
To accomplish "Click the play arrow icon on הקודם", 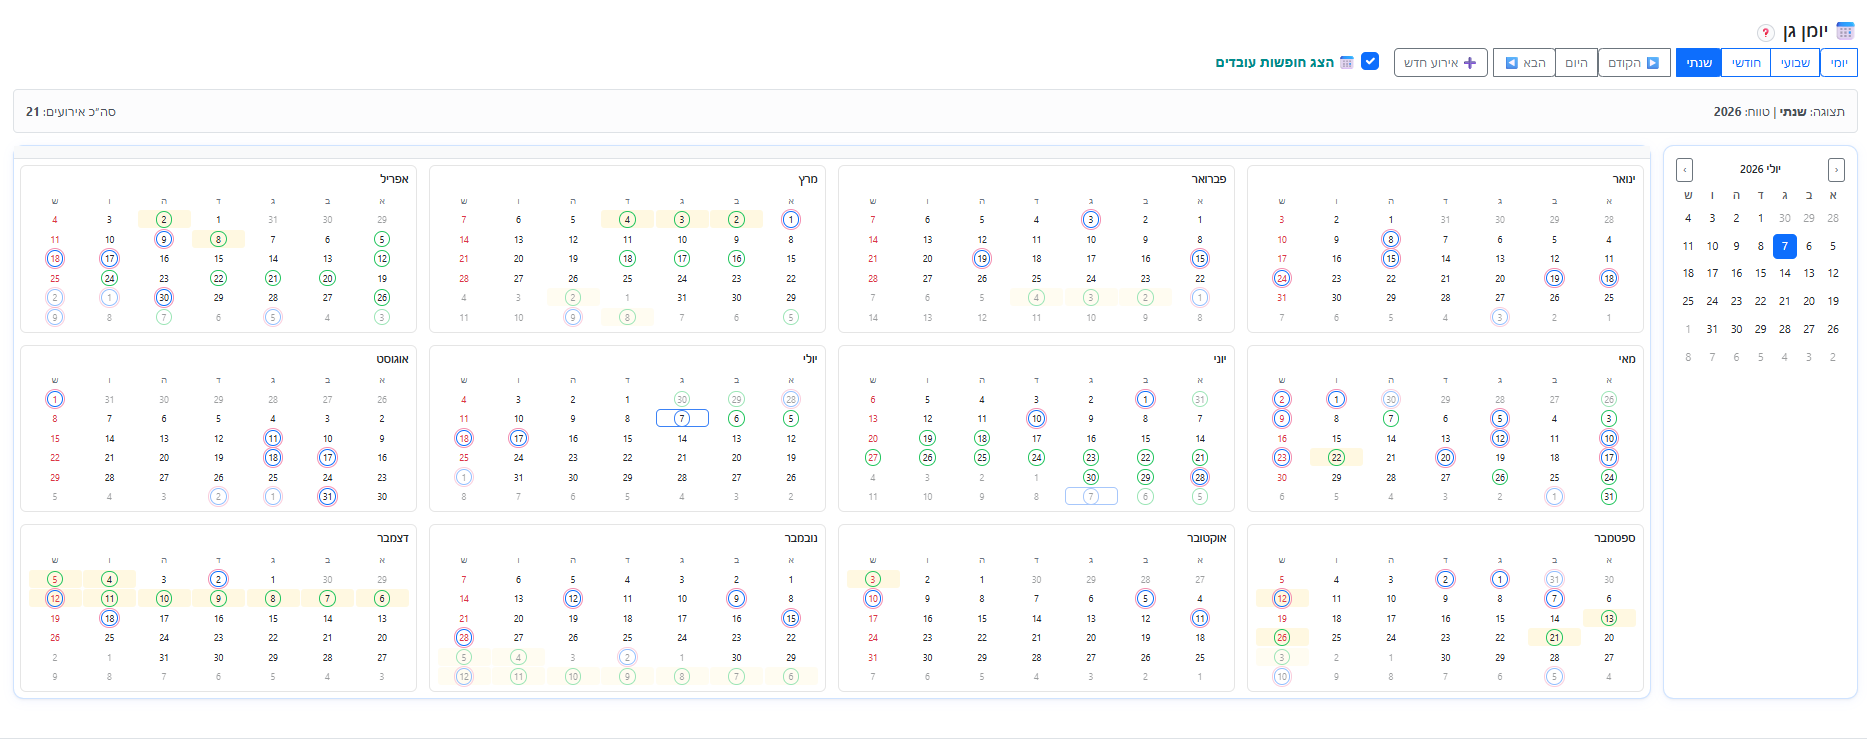I will (x=1653, y=63).
